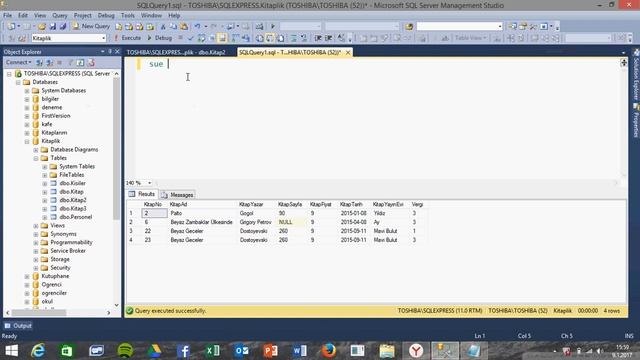Click the Query Options icon
Image resolution: width=640 pixels, height=360 pixels.
(212, 38)
